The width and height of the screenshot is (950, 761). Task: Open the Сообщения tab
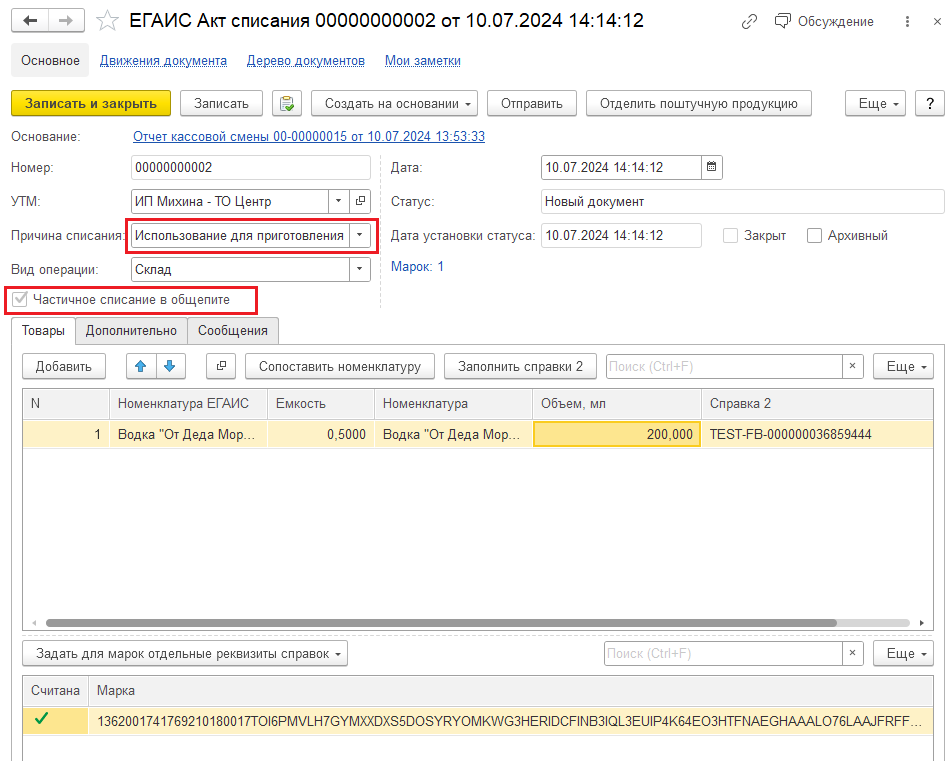(232, 330)
